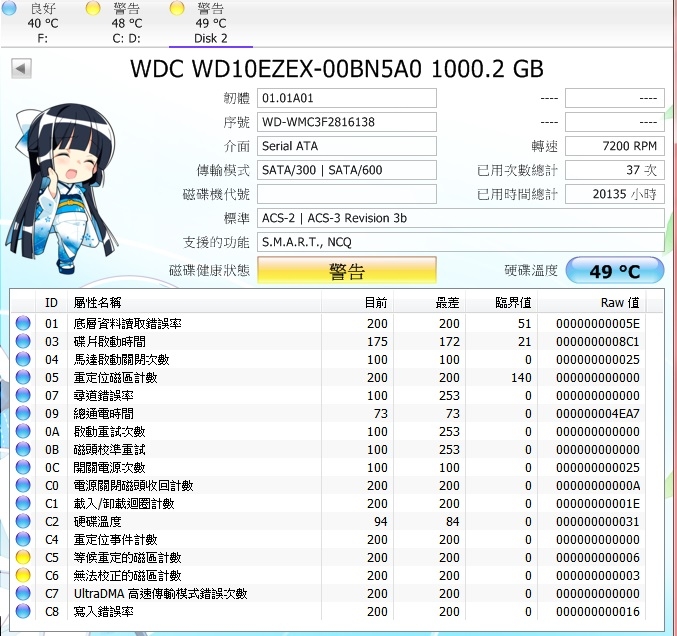
Task: Click the firmware field 01.01A01
Action: (x=347, y=98)
